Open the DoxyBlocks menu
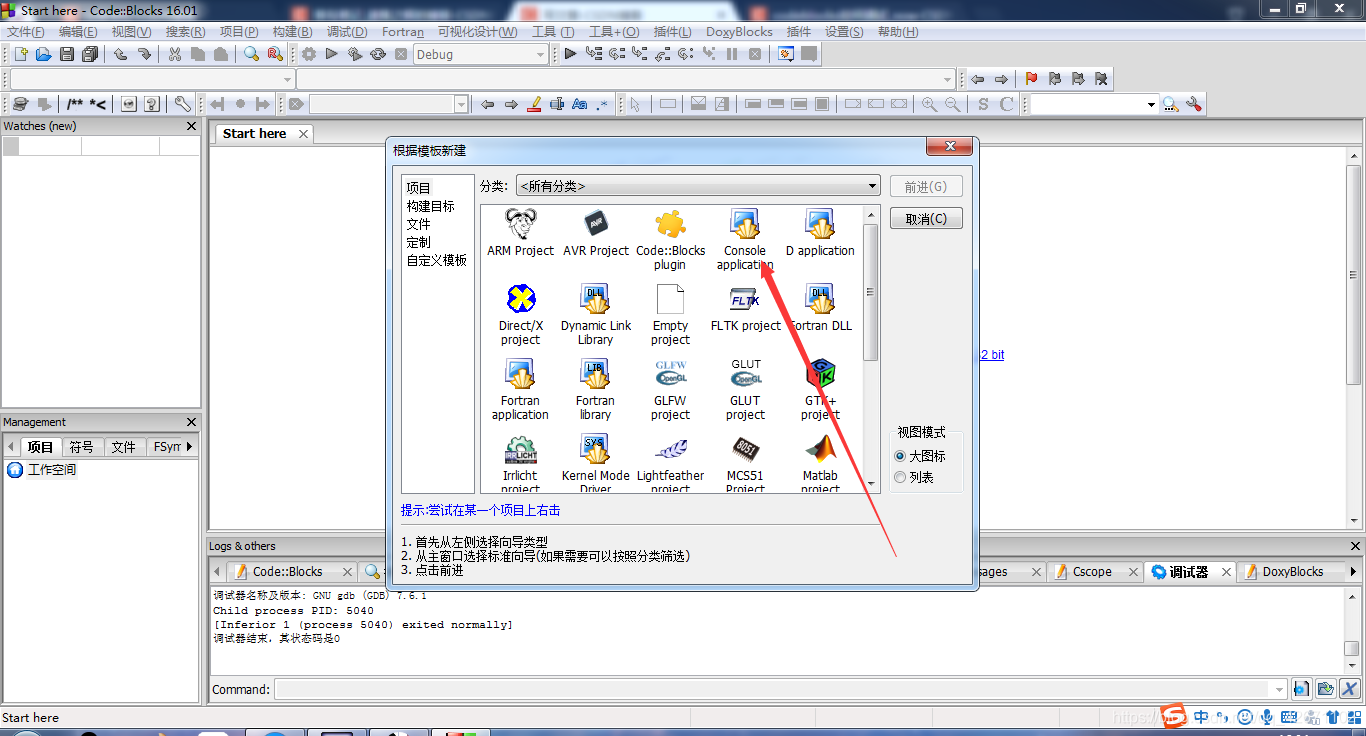This screenshot has width=1366, height=736. click(x=740, y=32)
